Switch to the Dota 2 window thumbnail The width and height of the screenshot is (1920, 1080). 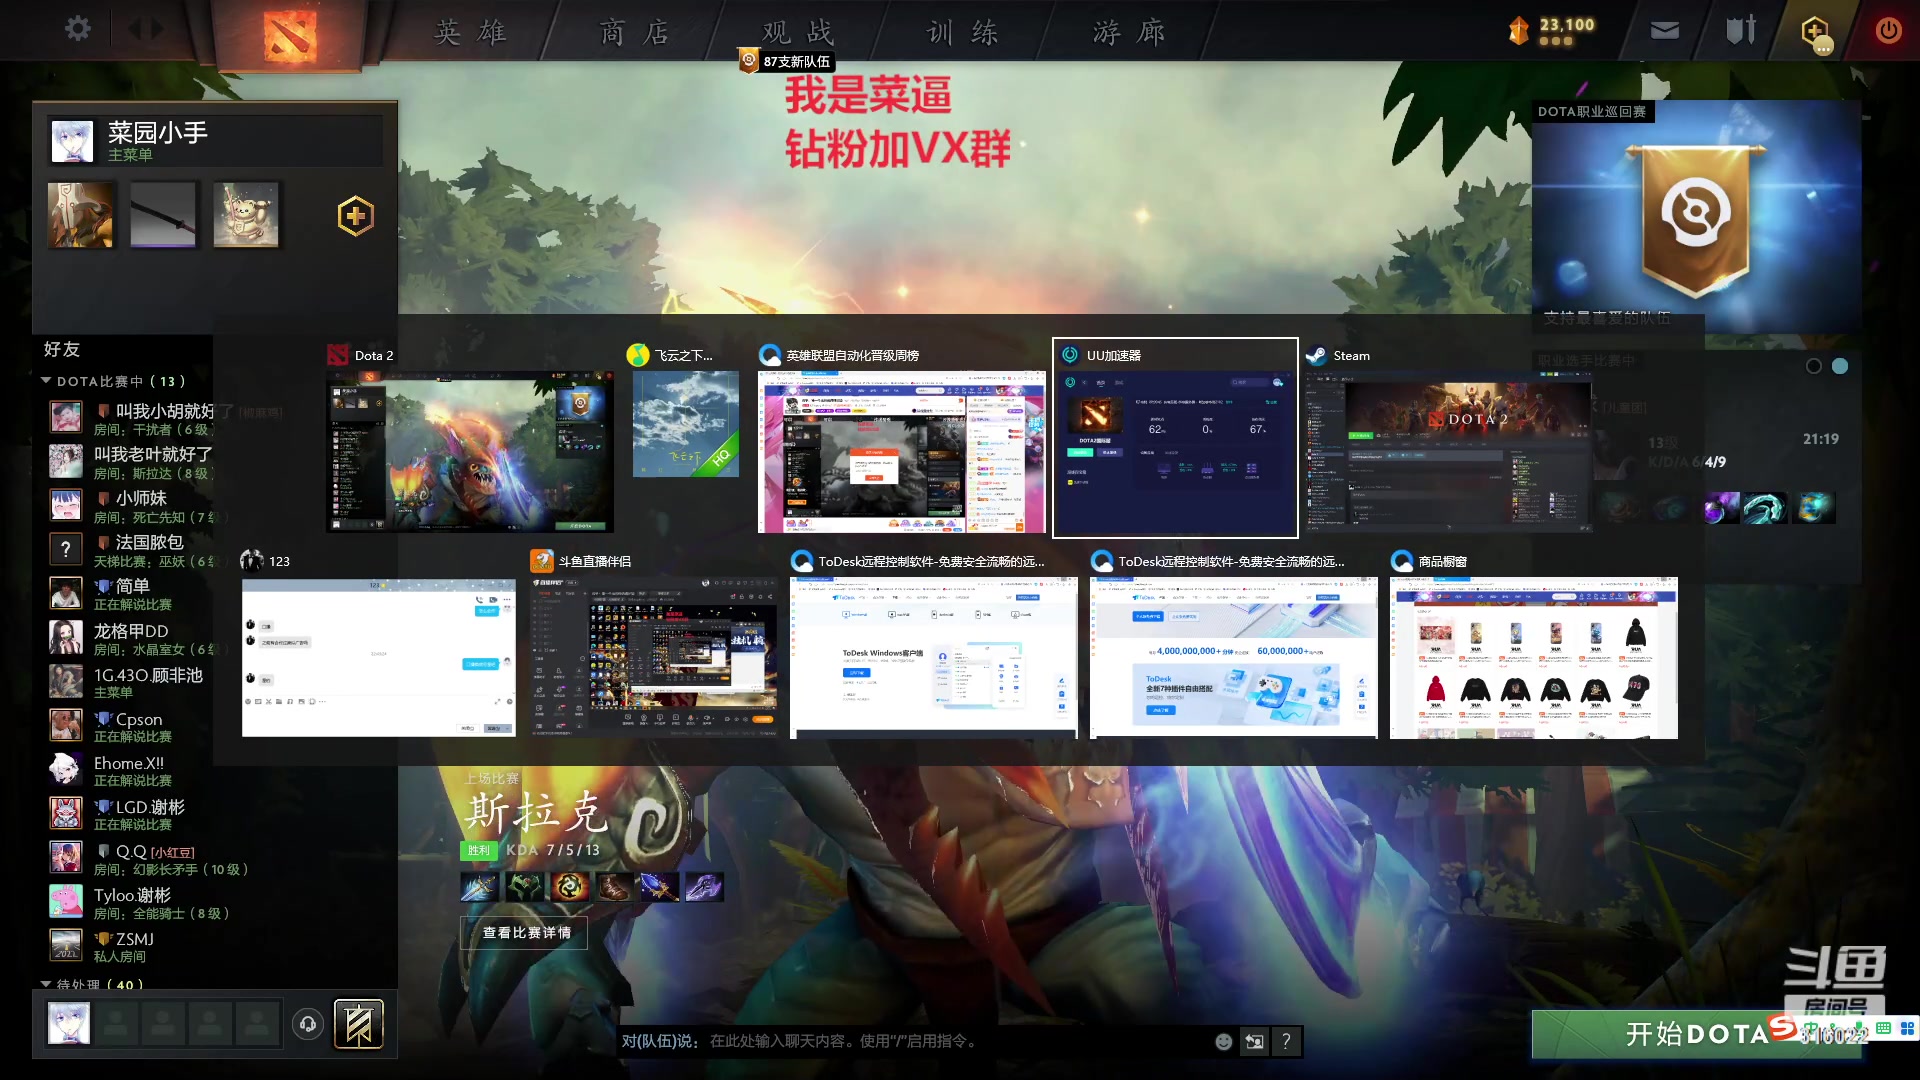pyautogui.click(x=470, y=451)
